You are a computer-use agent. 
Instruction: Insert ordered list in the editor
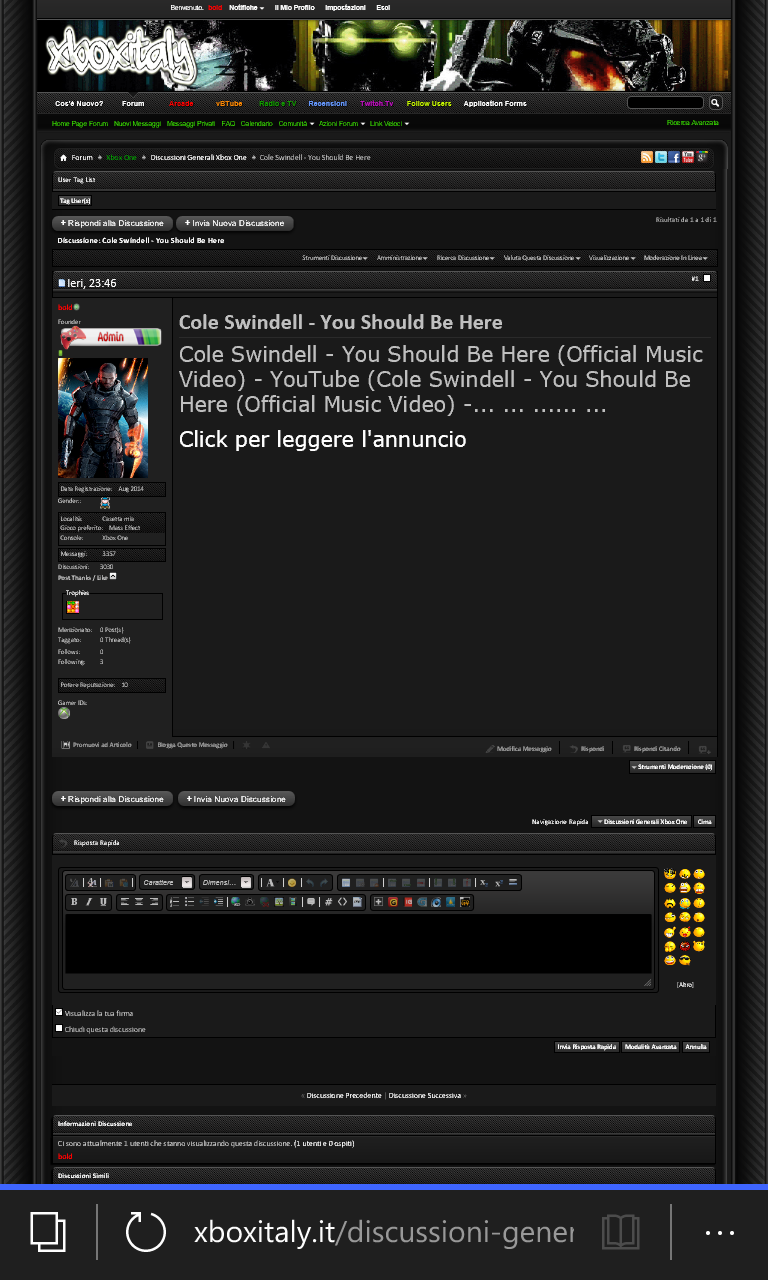[174, 902]
